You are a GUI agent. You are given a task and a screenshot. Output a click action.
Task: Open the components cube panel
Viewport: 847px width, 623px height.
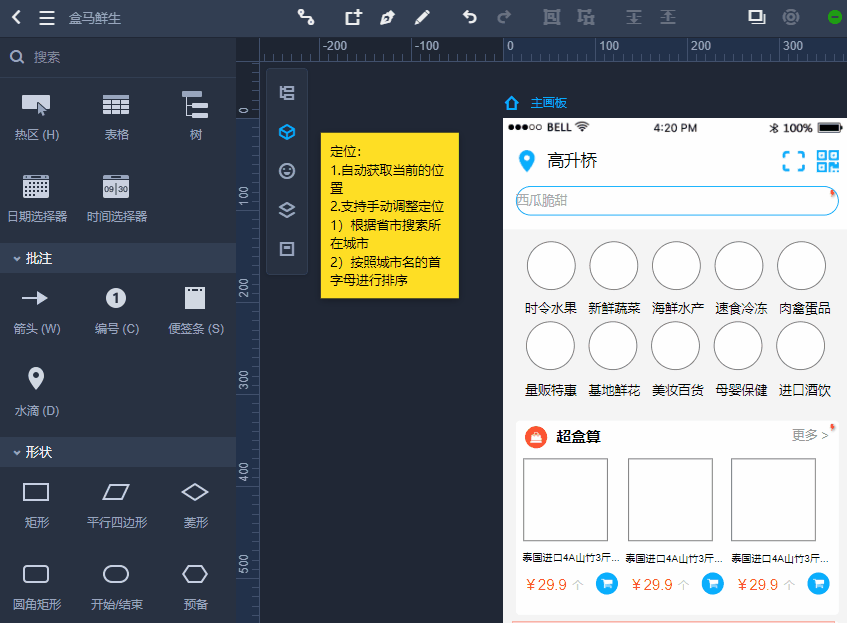287,132
